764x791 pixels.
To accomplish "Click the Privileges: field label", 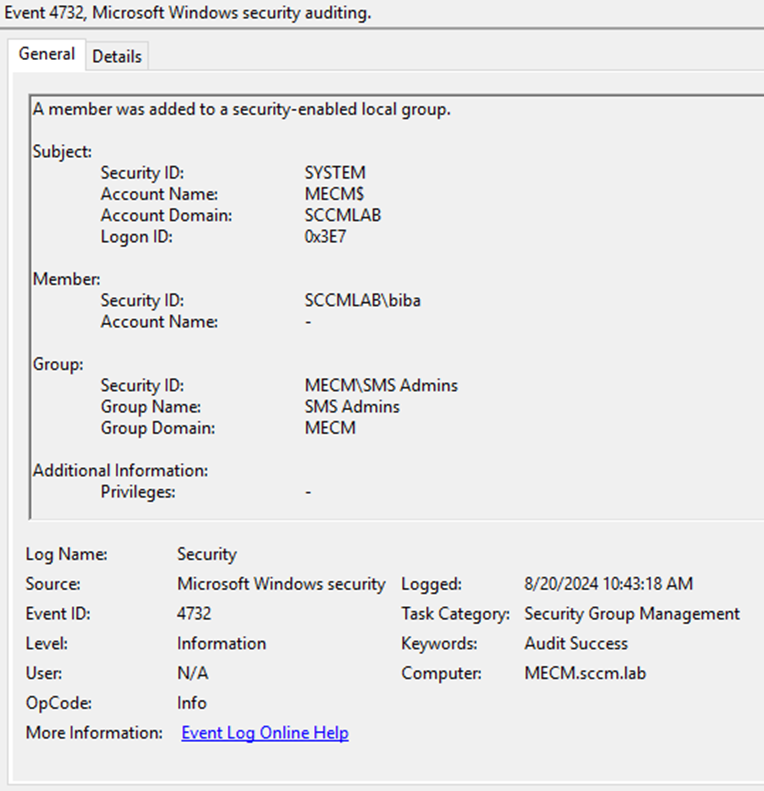I will (138, 491).
